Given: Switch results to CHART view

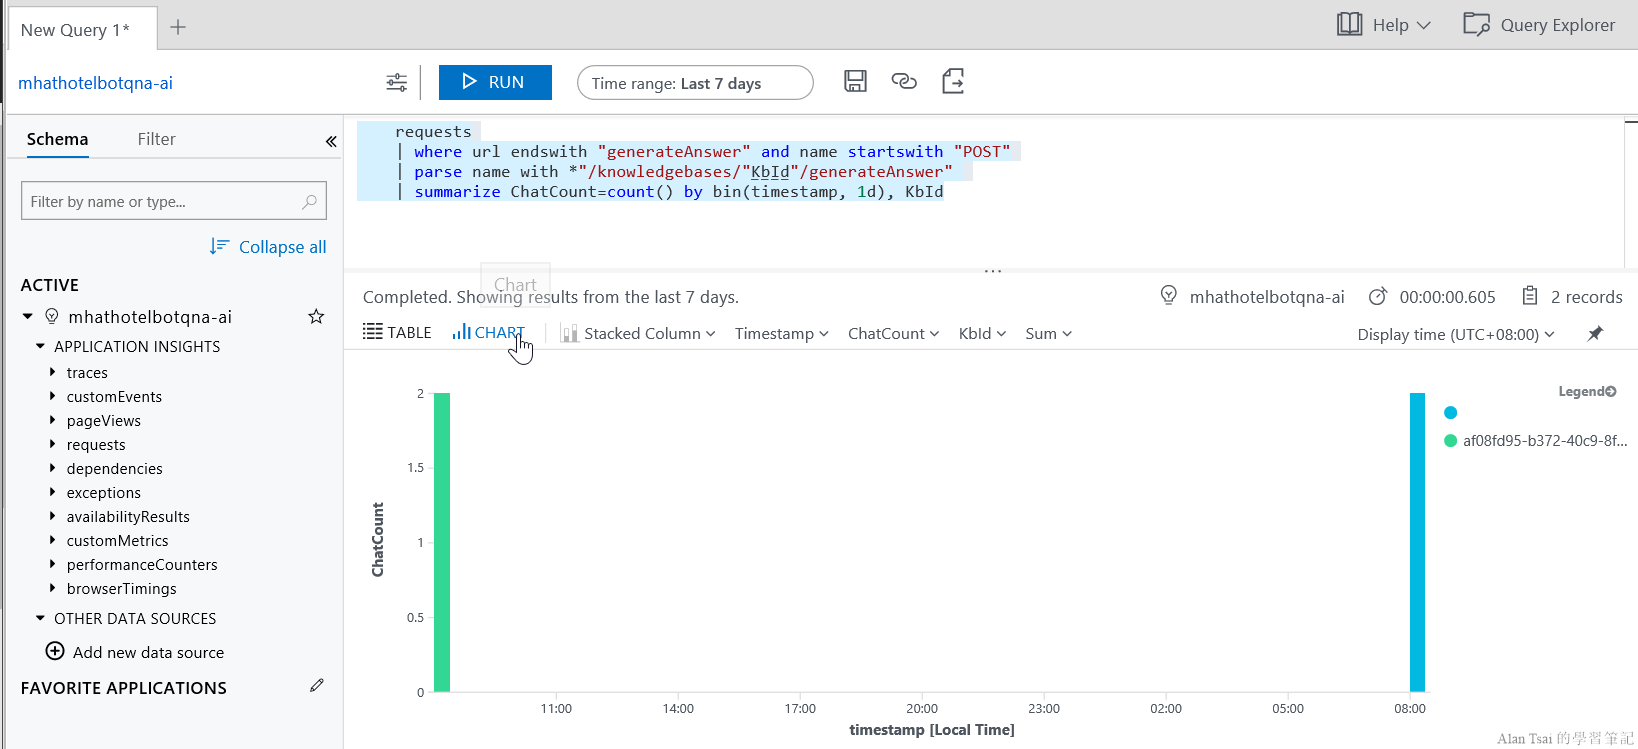Looking at the screenshot, I should pyautogui.click(x=488, y=332).
